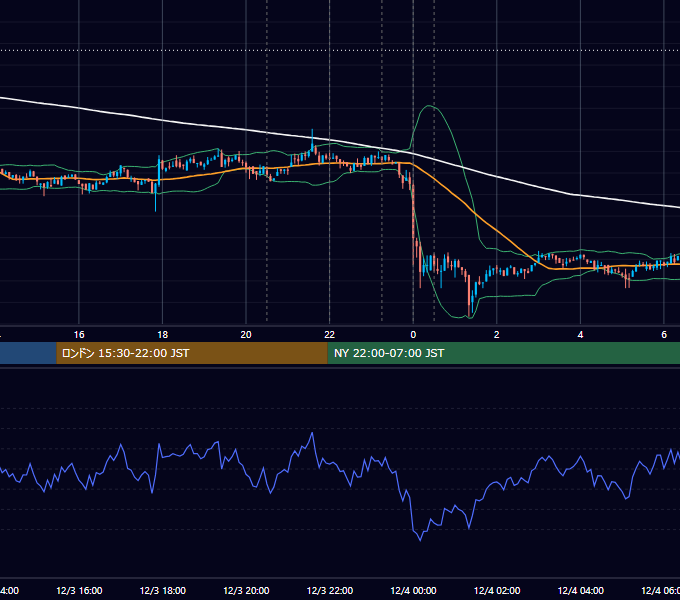
Task: Click hour label 4 on price chart axis
Action: [x=580, y=335]
